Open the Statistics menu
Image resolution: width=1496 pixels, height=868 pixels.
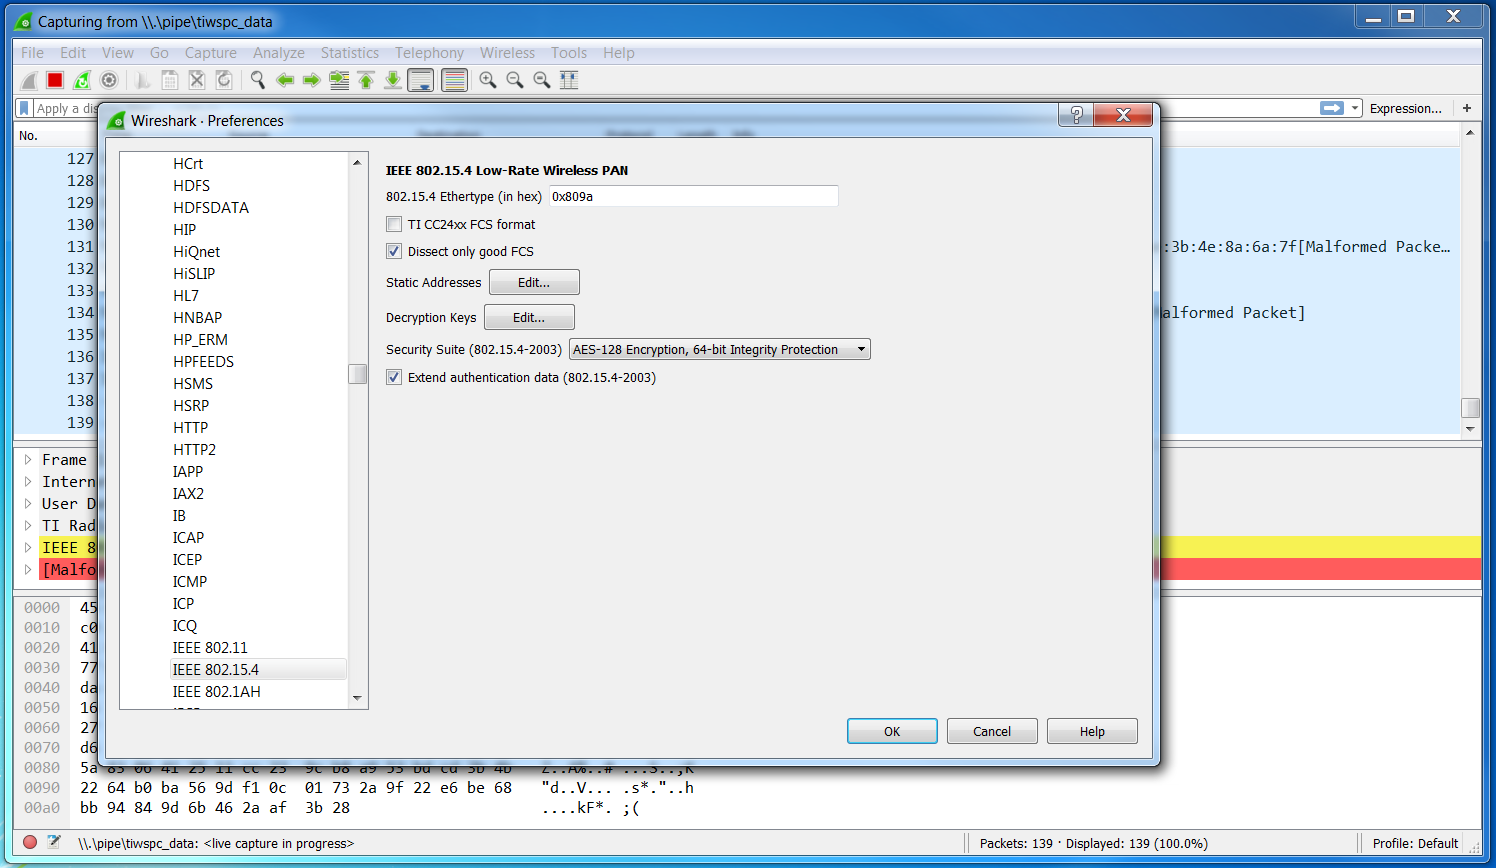(x=350, y=53)
